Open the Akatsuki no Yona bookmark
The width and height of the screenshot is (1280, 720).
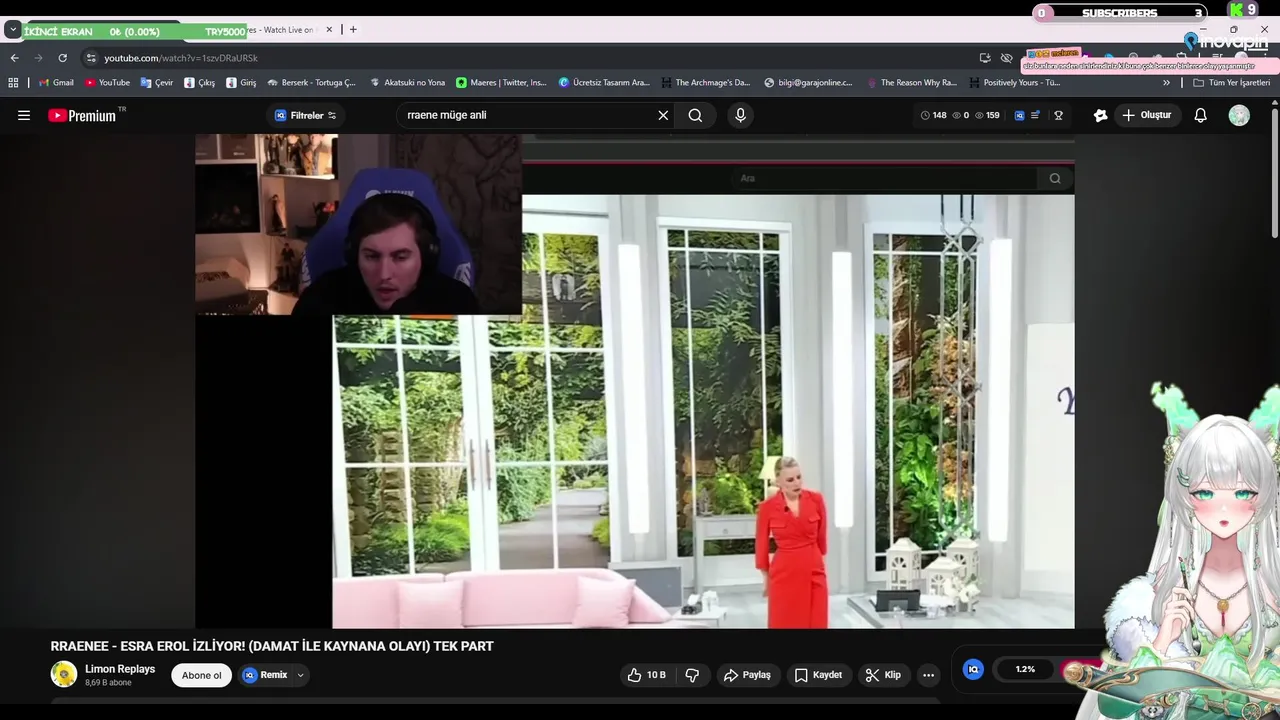[x=408, y=83]
